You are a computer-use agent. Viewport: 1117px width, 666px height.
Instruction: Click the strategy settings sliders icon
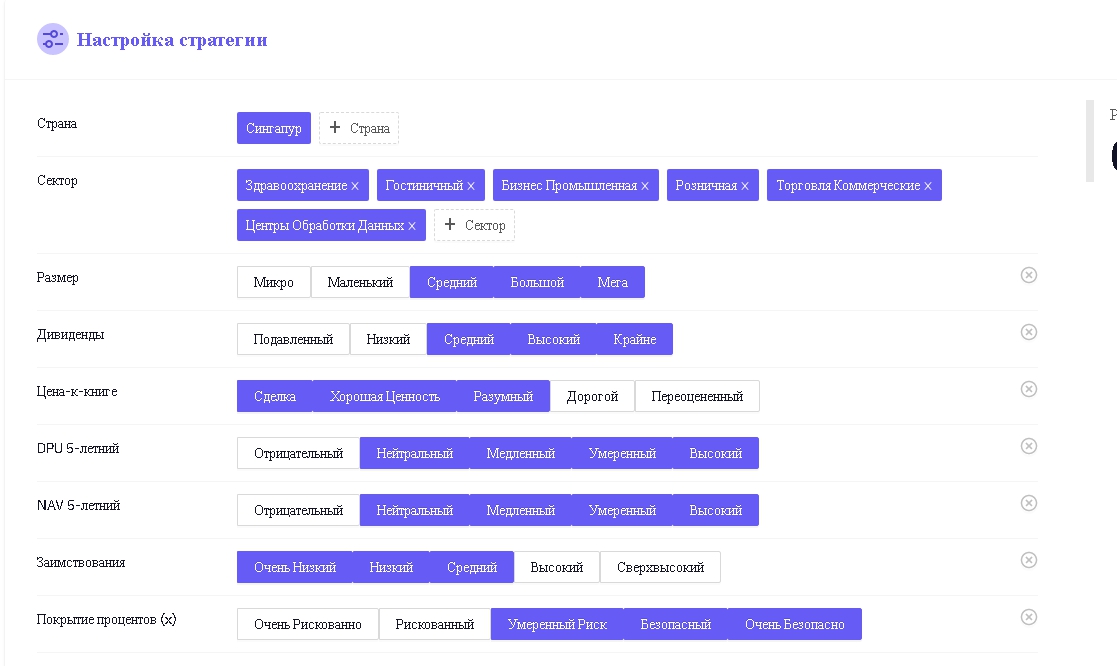pyautogui.click(x=52, y=40)
